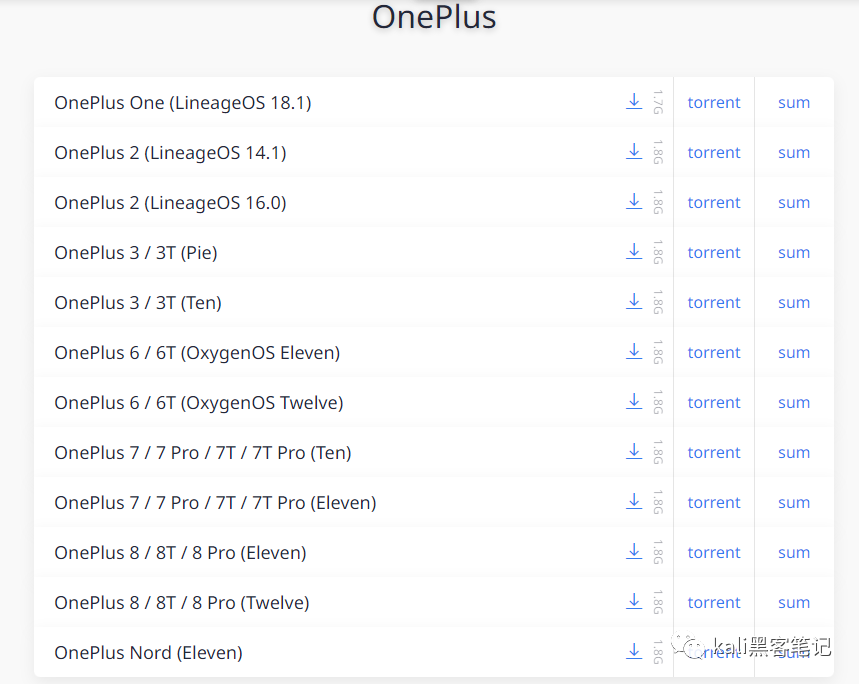The width and height of the screenshot is (859, 684).
Task: Select the 'OnePlus 2 (LineageOS 14.1)' row name
Action: coord(170,153)
